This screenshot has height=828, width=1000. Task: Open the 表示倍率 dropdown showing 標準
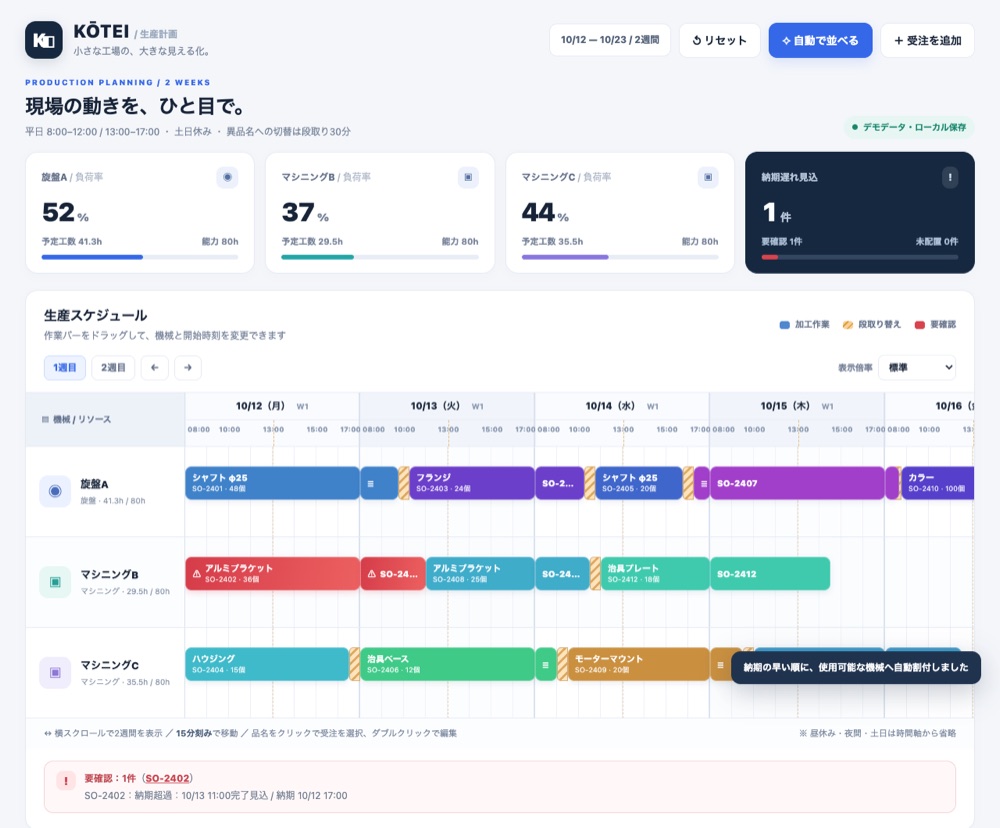[x=917, y=367]
